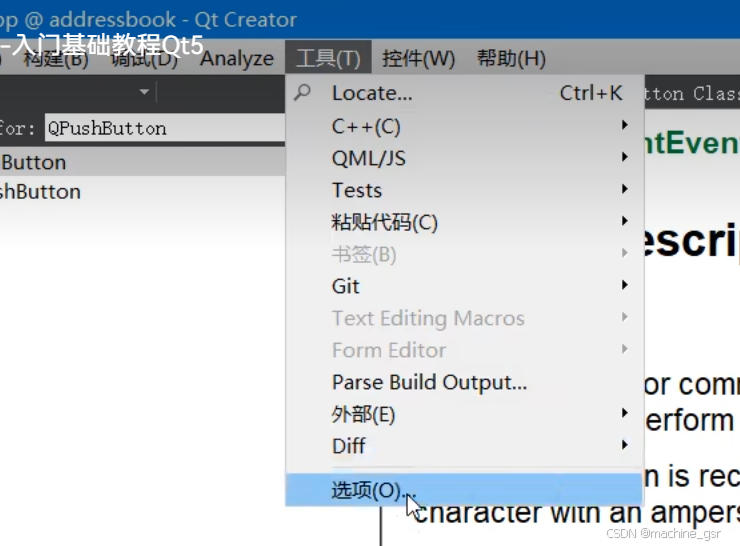This screenshot has height=546, width=740.
Task: Expand the 粘贴代码(C) submenu arrow
Action: 624,221
